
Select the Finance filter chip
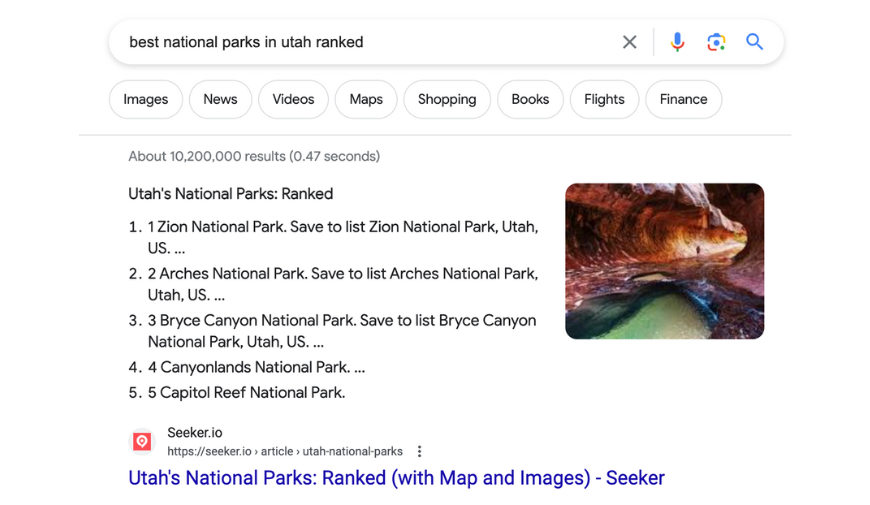[684, 99]
